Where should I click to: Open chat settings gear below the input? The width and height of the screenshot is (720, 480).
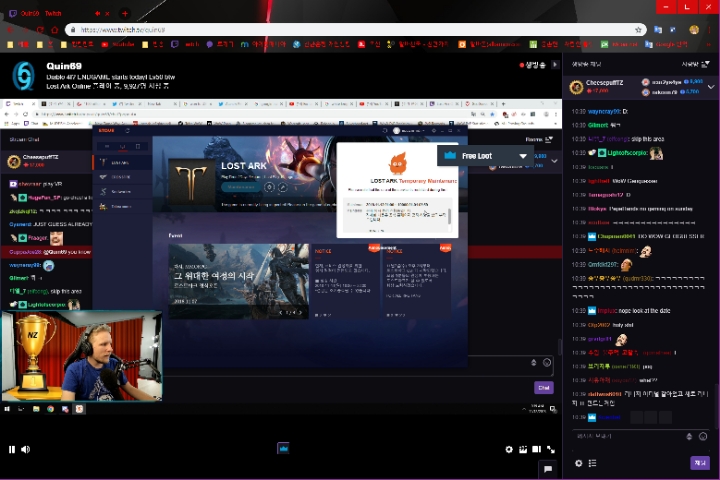click(579, 463)
